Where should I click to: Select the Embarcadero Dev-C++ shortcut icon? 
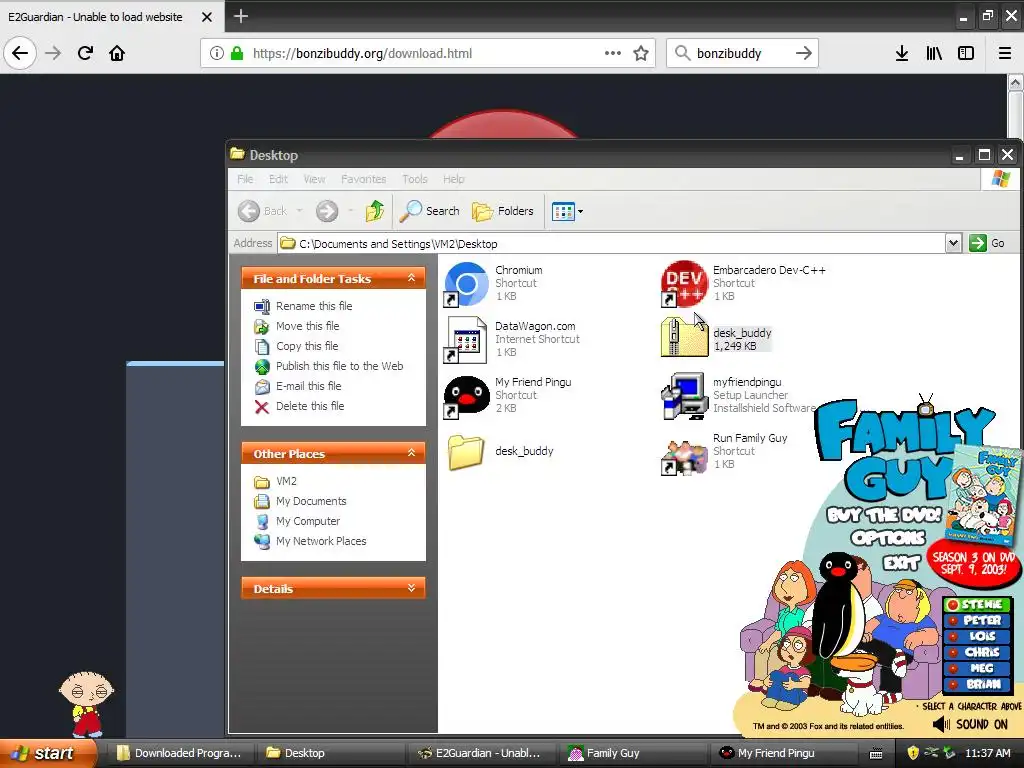point(684,284)
